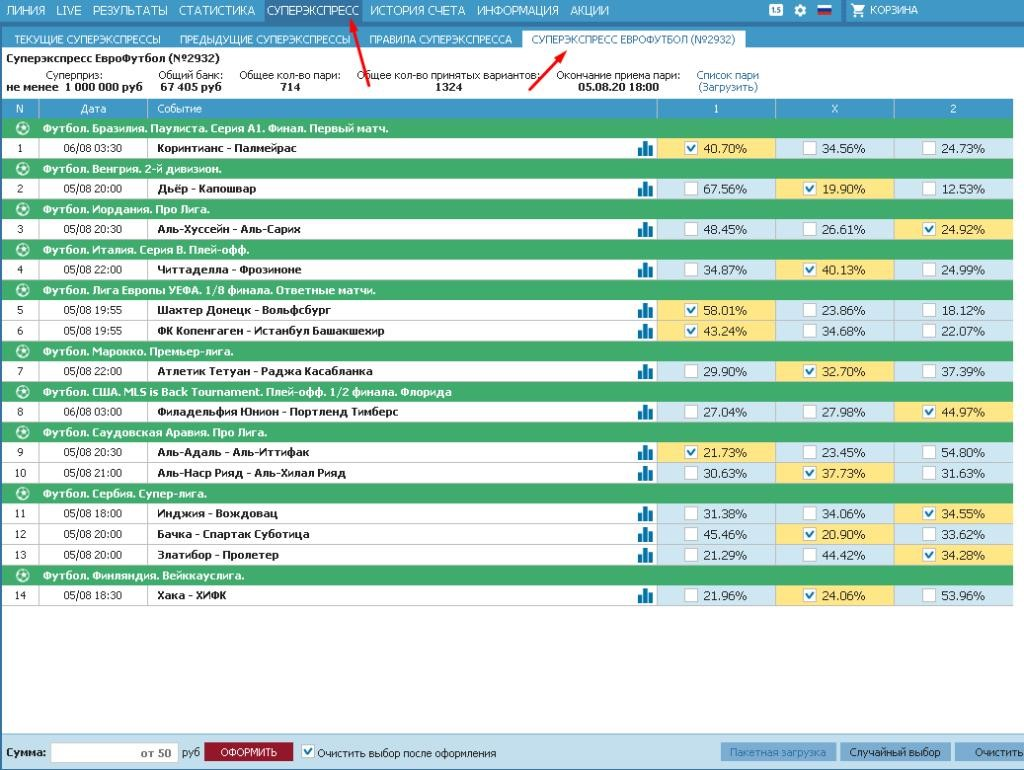This screenshot has height=770, width=1024.
Task: Click the shopping cart icon
Action: [858, 10]
